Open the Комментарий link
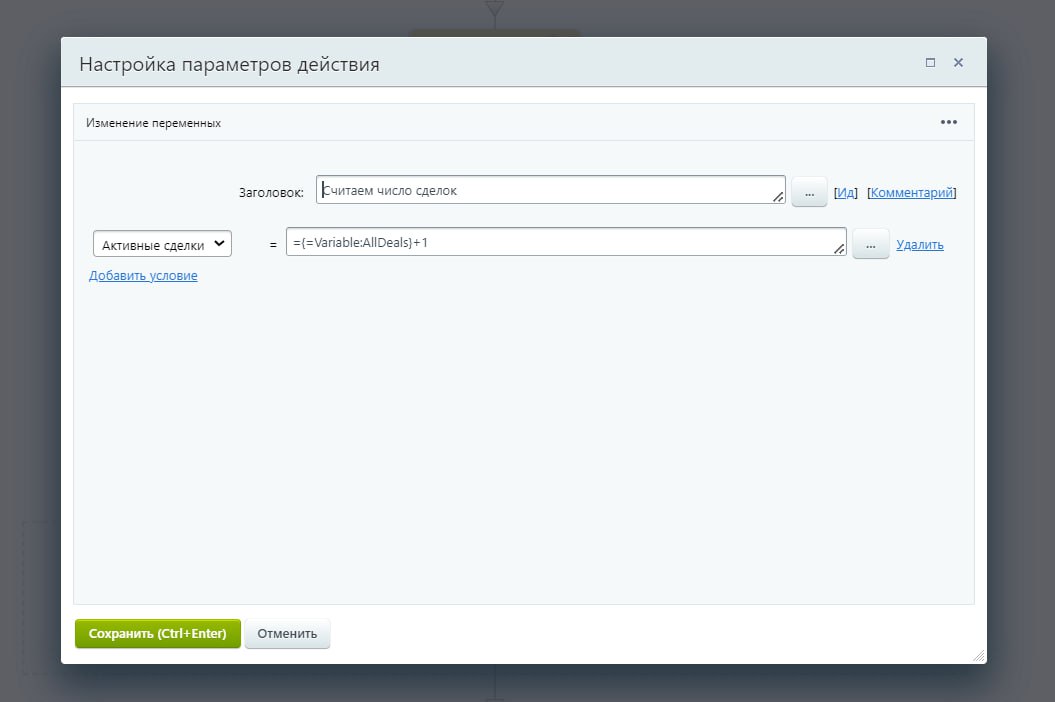 click(x=912, y=192)
